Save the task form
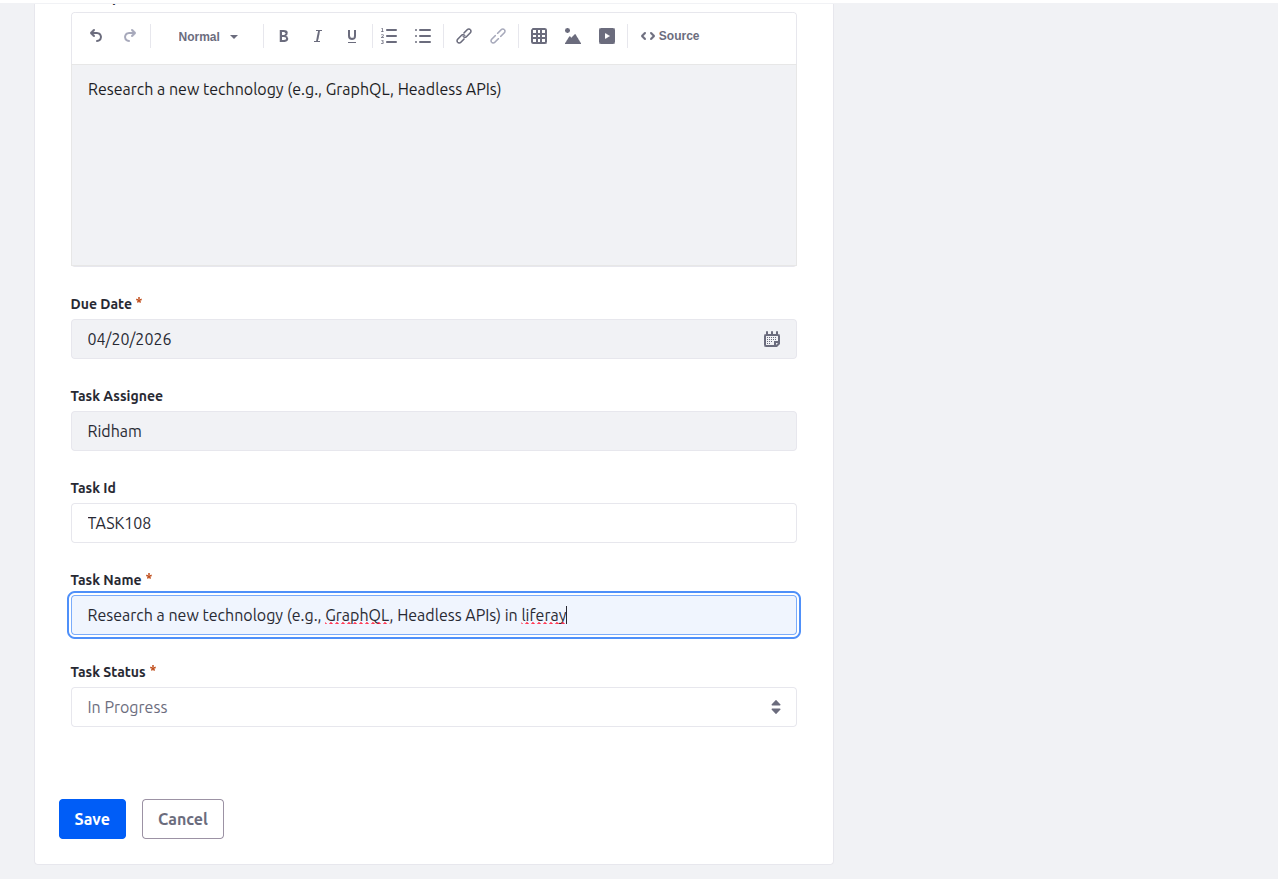 click(92, 819)
